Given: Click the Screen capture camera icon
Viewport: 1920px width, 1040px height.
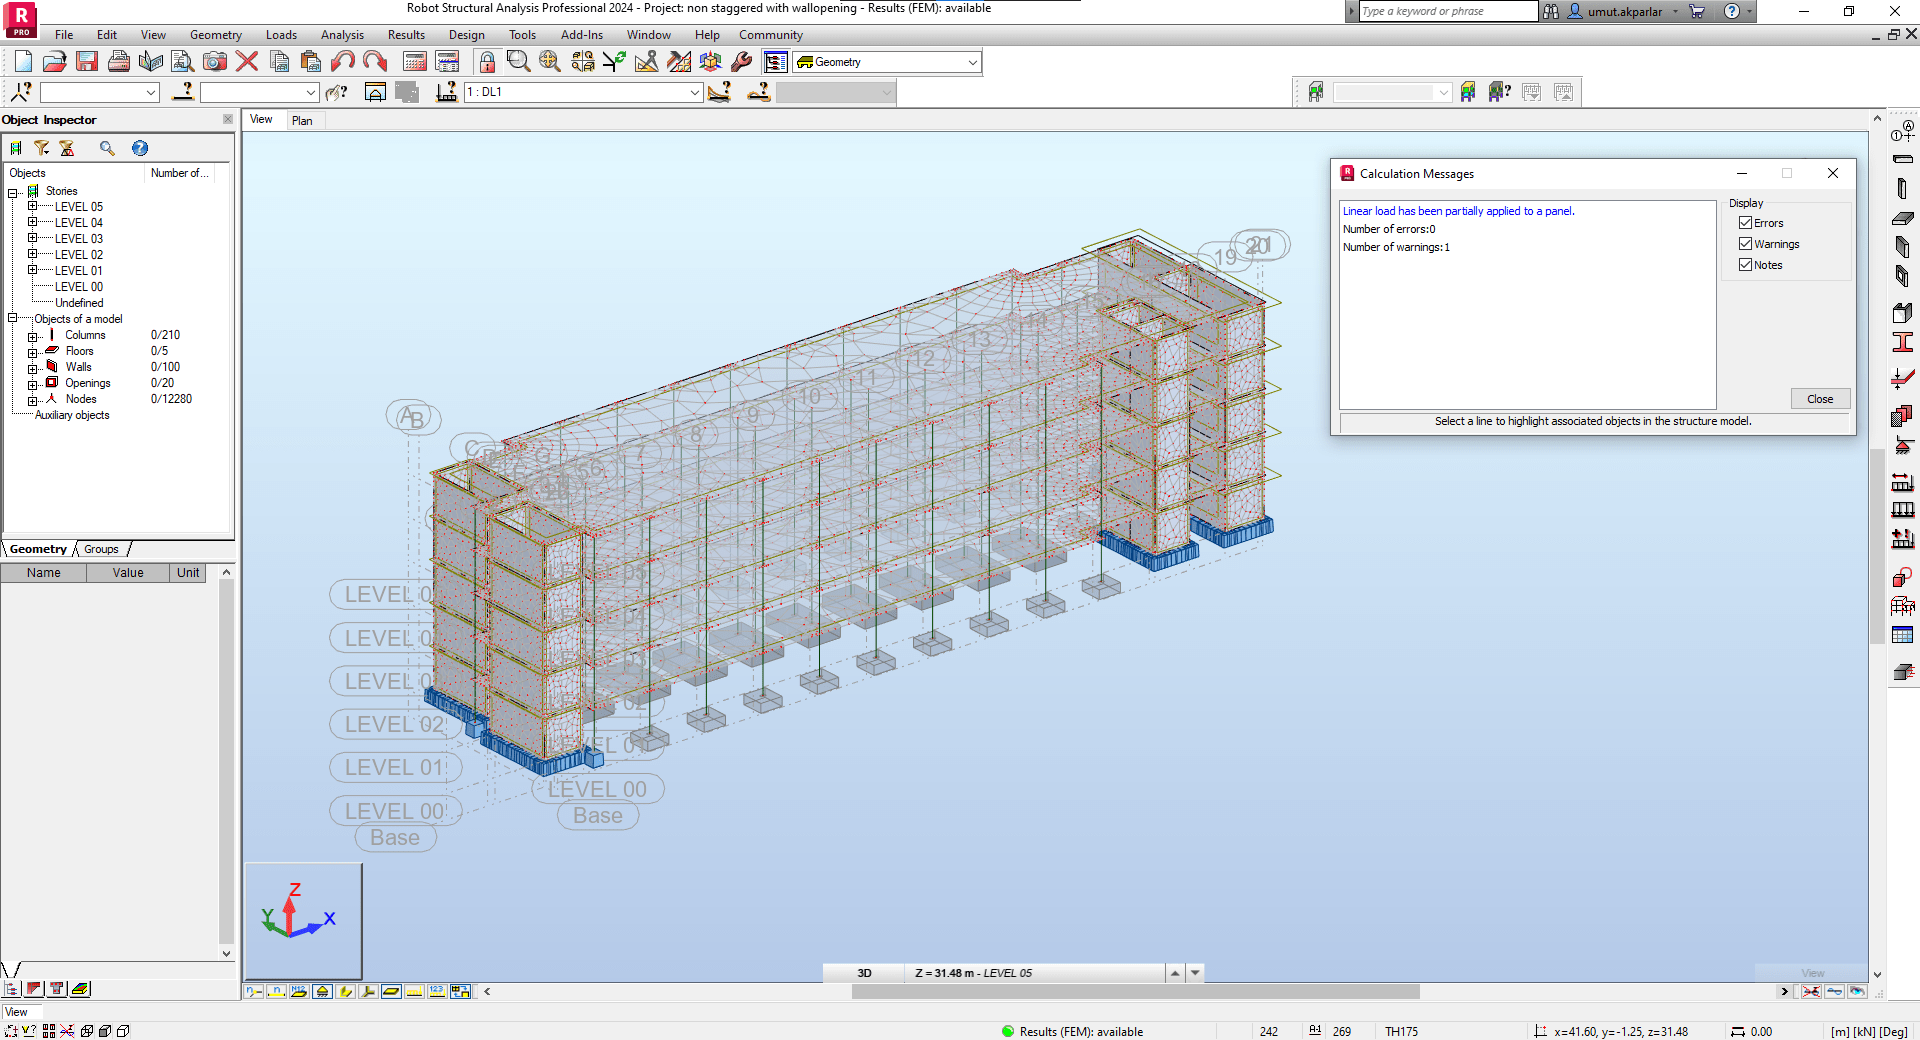Looking at the screenshot, I should point(214,62).
